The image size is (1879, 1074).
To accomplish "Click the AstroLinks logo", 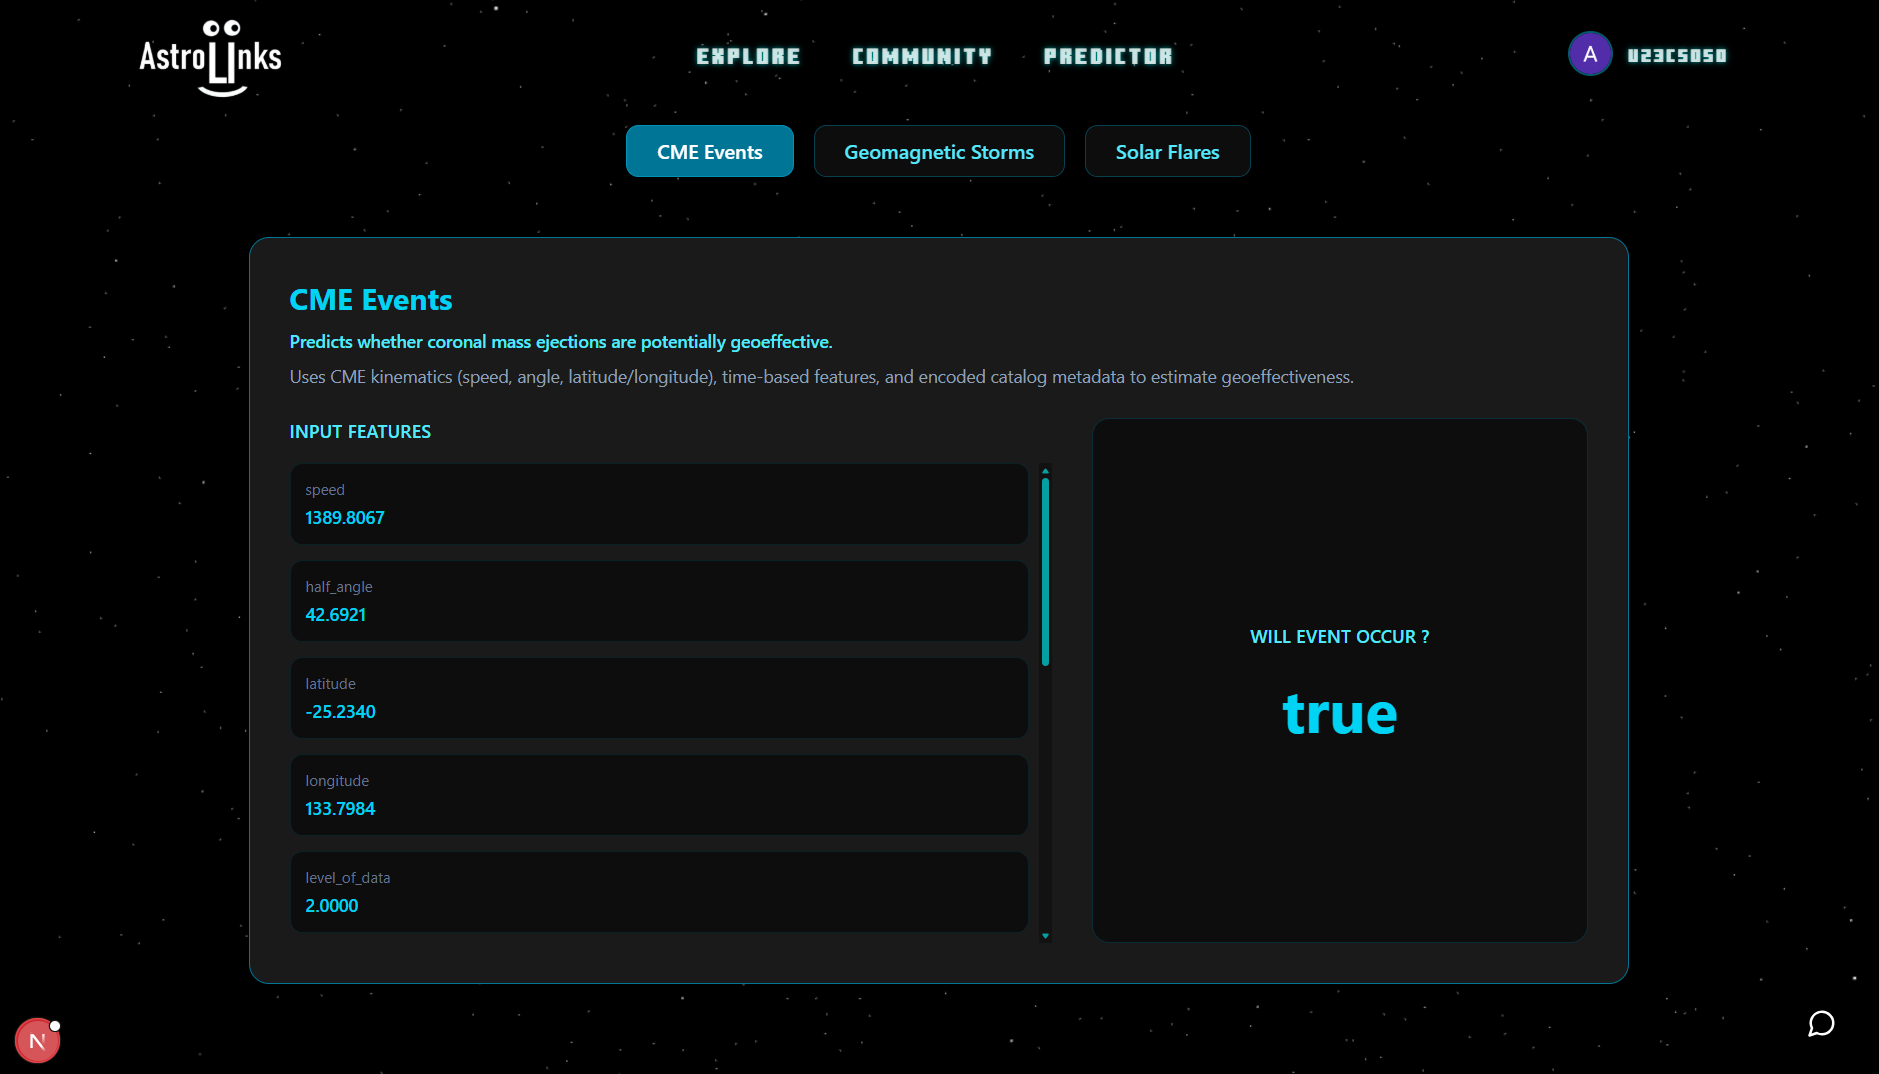I will click(210, 57).
